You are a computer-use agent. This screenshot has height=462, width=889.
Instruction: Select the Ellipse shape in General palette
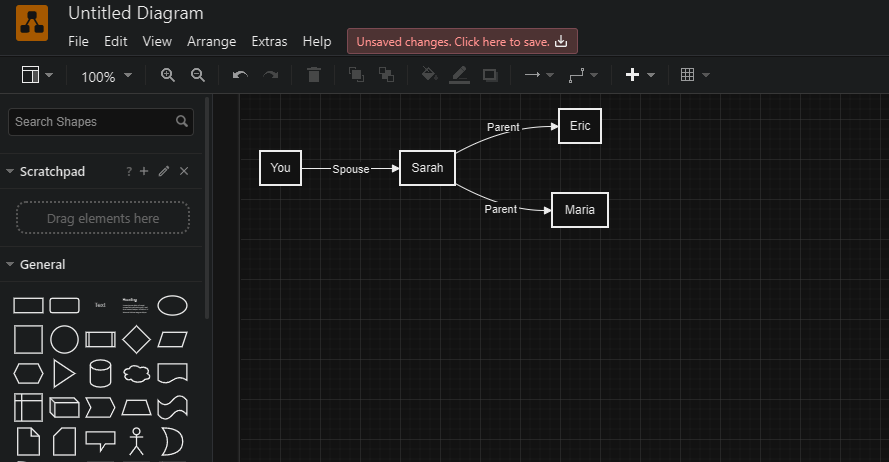click(x=172, y=305)
